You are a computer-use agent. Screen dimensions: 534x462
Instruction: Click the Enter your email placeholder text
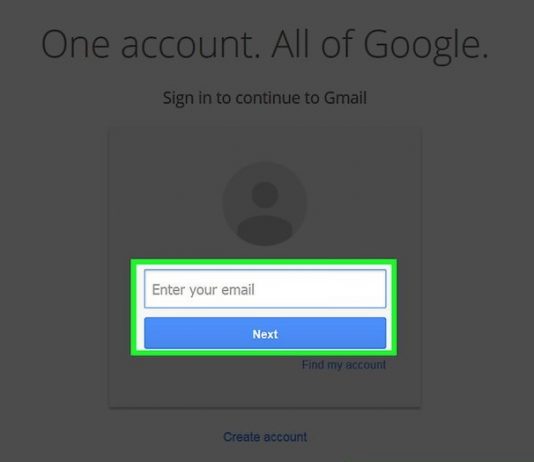(203, 290)
